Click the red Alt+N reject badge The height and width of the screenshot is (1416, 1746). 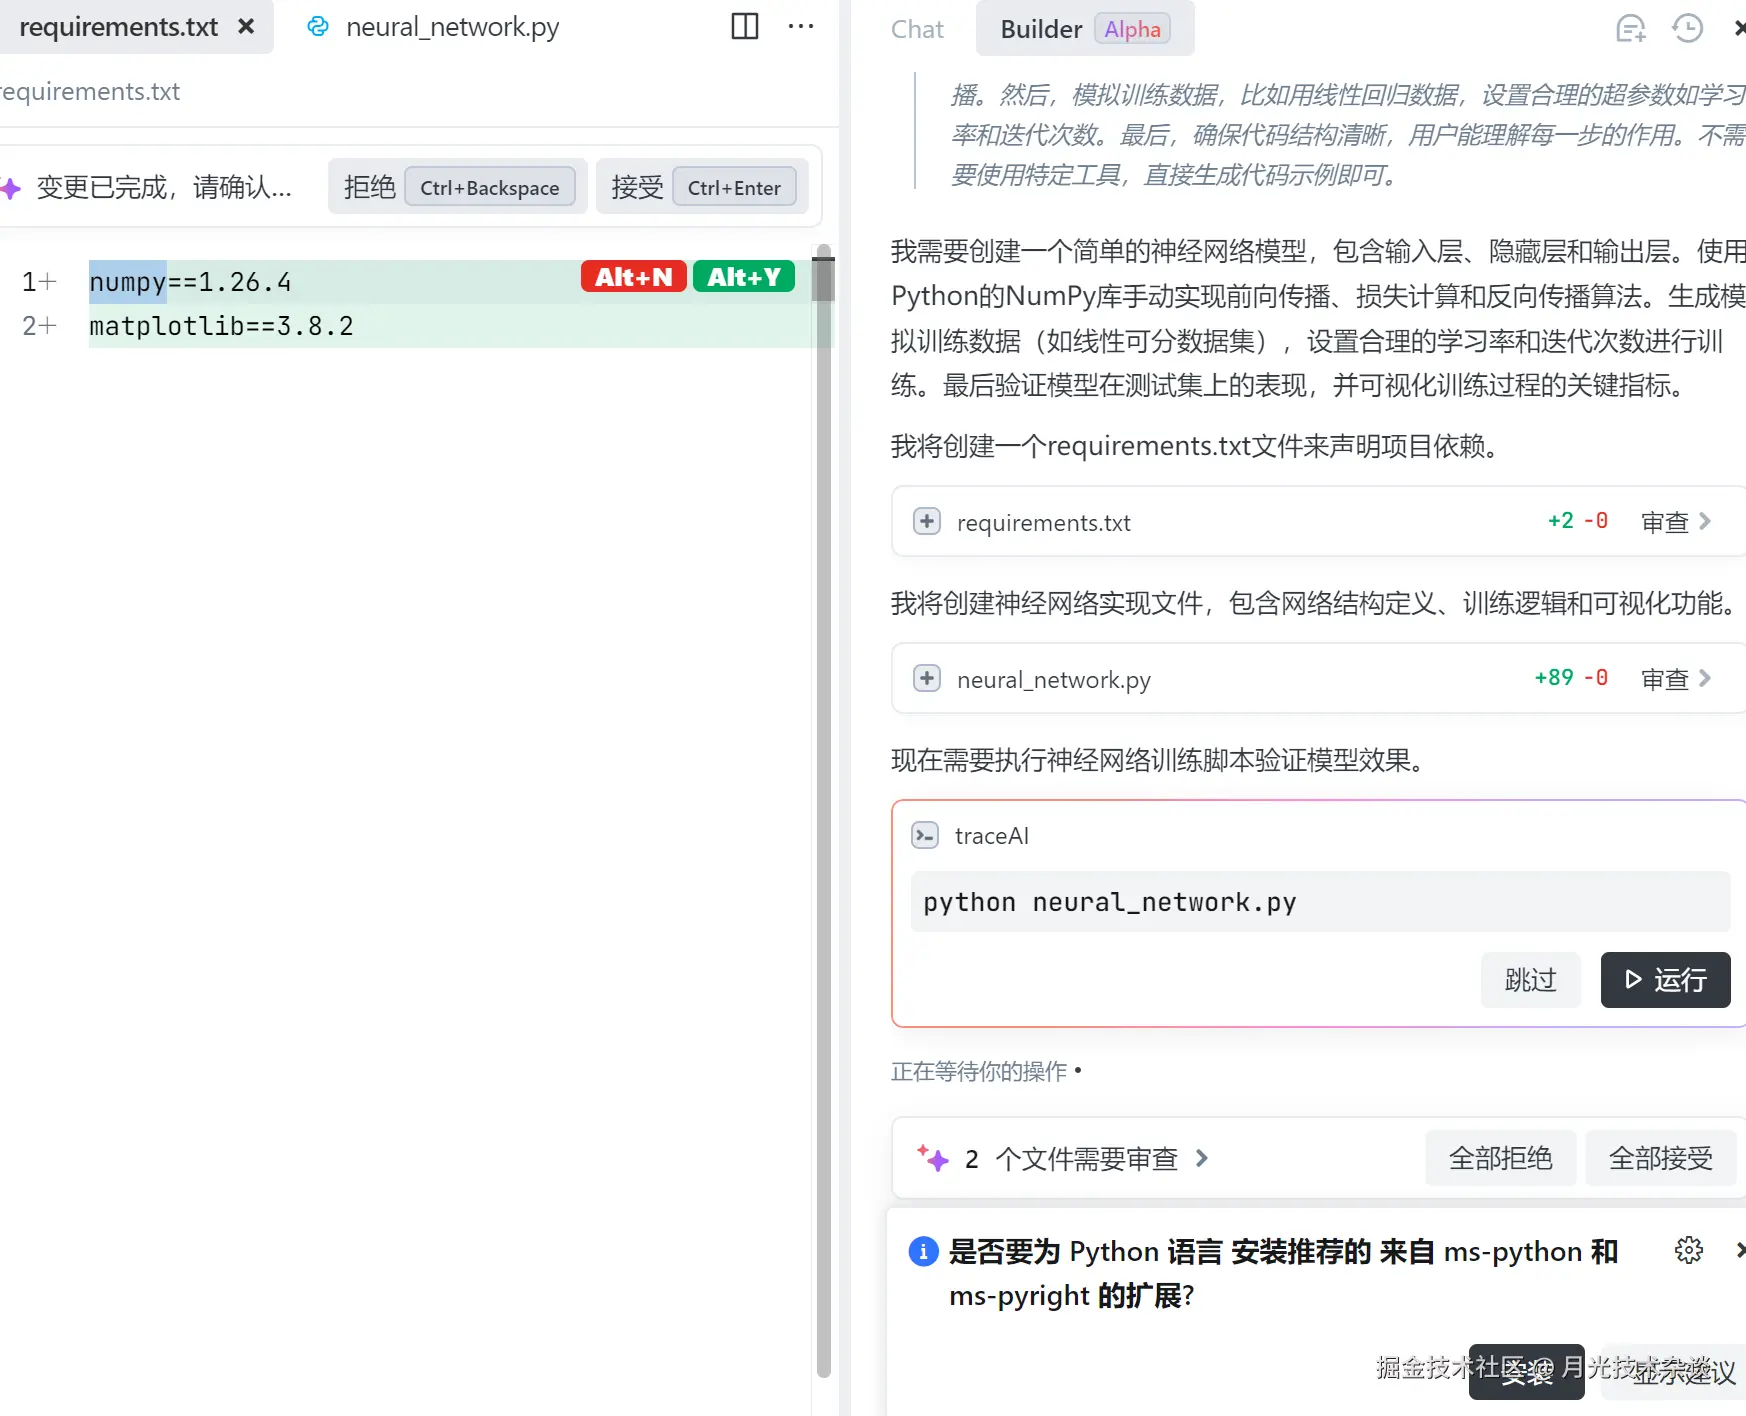click(634, 277)
